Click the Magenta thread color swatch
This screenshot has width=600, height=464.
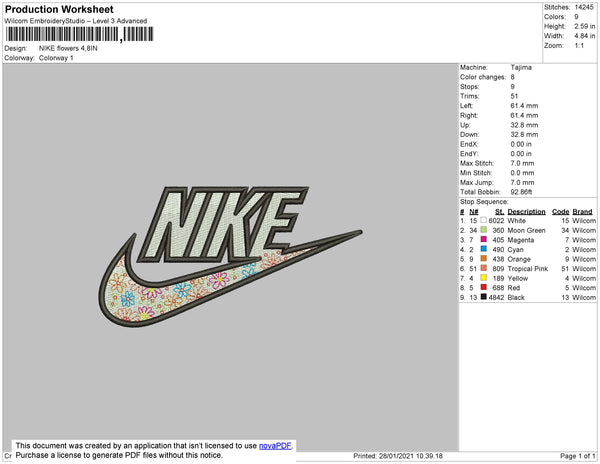[484, 239]
